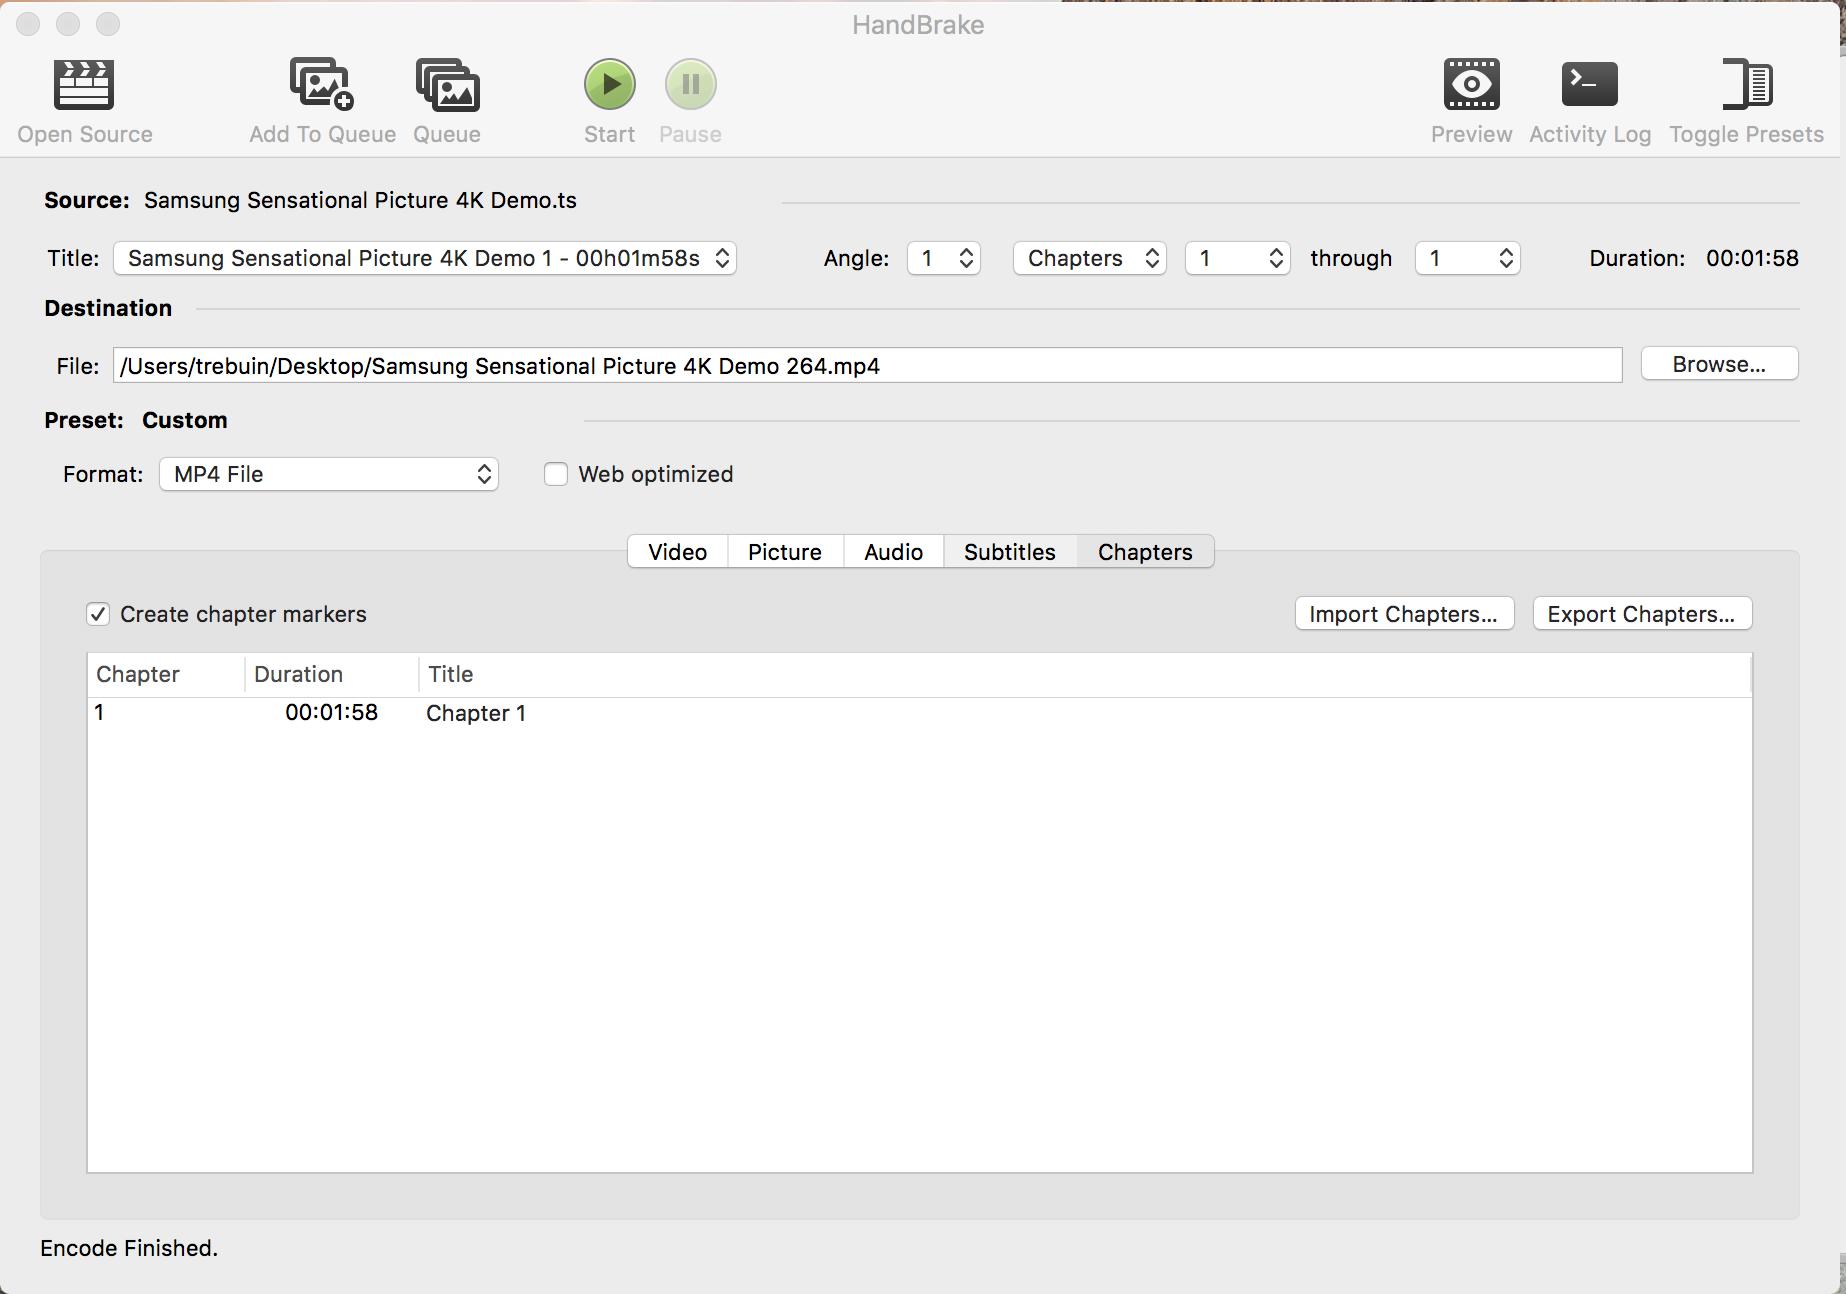Open the Format MP4 File dropdown
The image size is (1846, 1294).
click(329, 474)
